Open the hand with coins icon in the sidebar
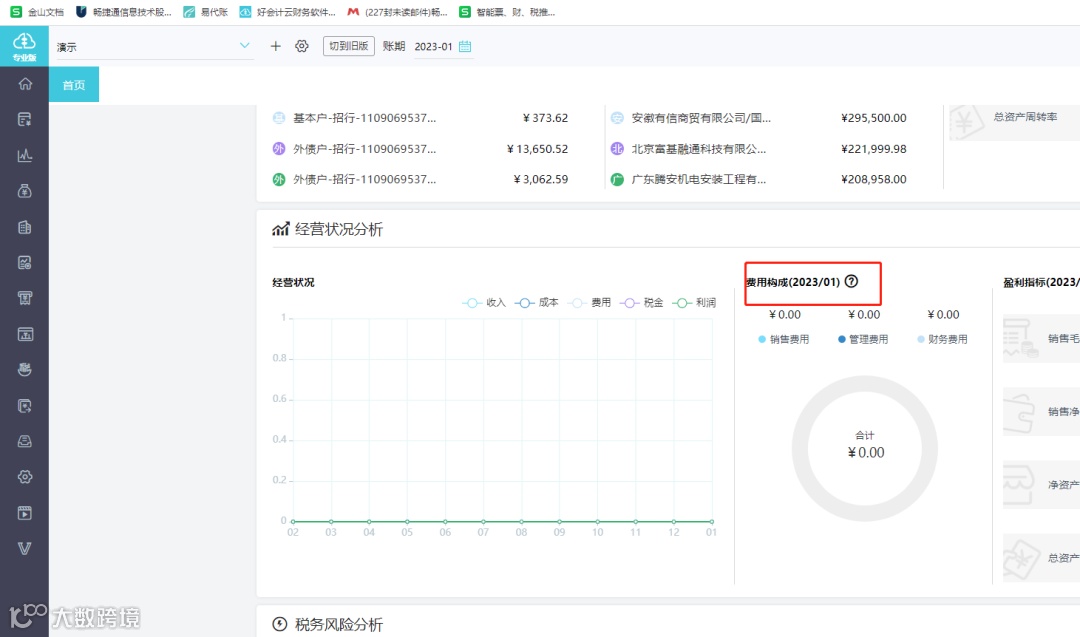This screenshot has width=1080, height=637. pos(25,370)
